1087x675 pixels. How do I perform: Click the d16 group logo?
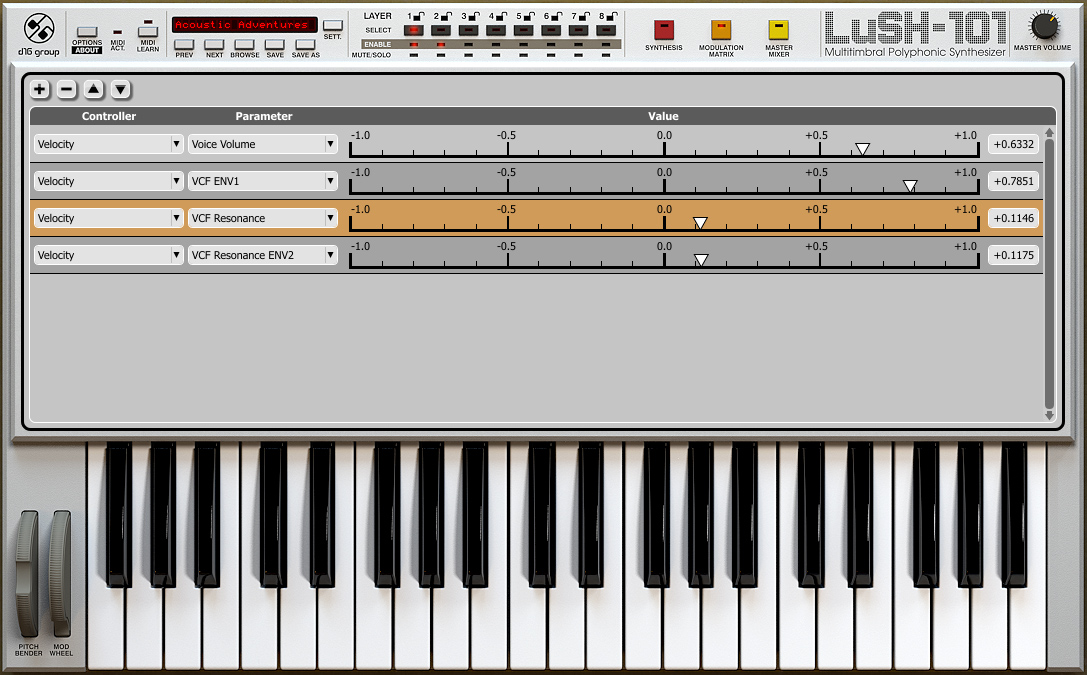click(x=39, y=34)
